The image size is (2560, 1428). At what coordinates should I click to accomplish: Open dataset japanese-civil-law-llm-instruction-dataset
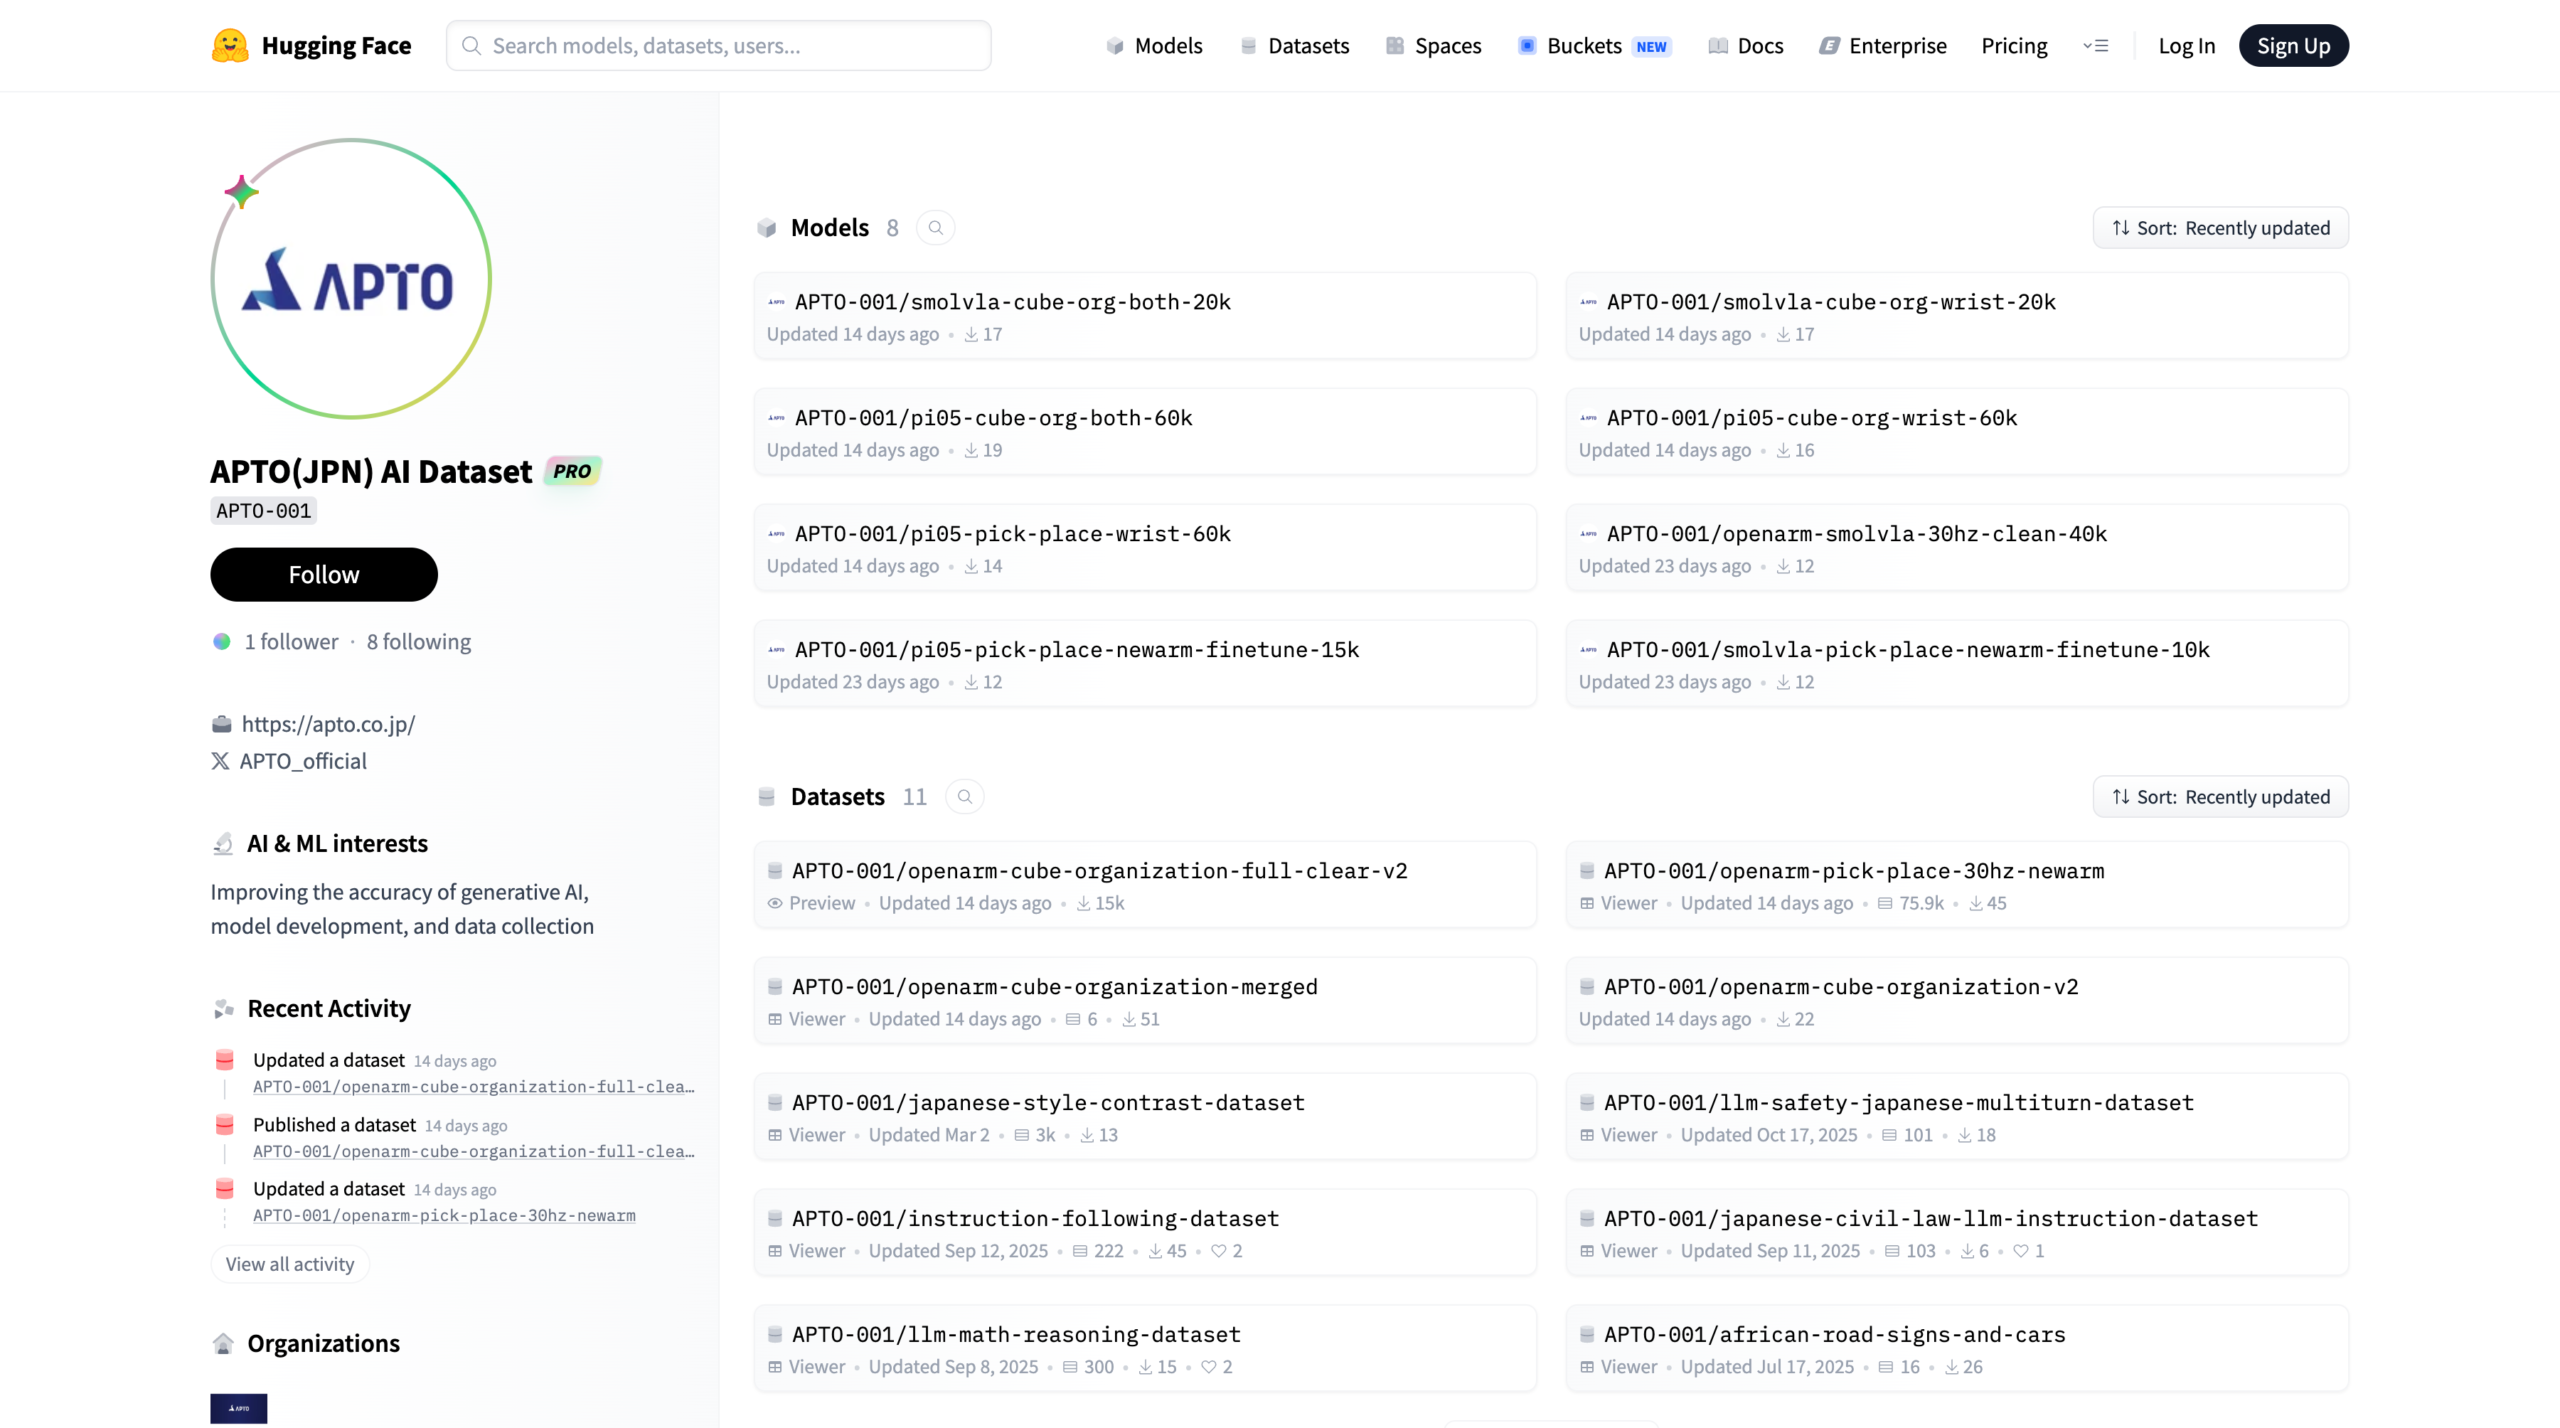click(x=1956, y=1233)
